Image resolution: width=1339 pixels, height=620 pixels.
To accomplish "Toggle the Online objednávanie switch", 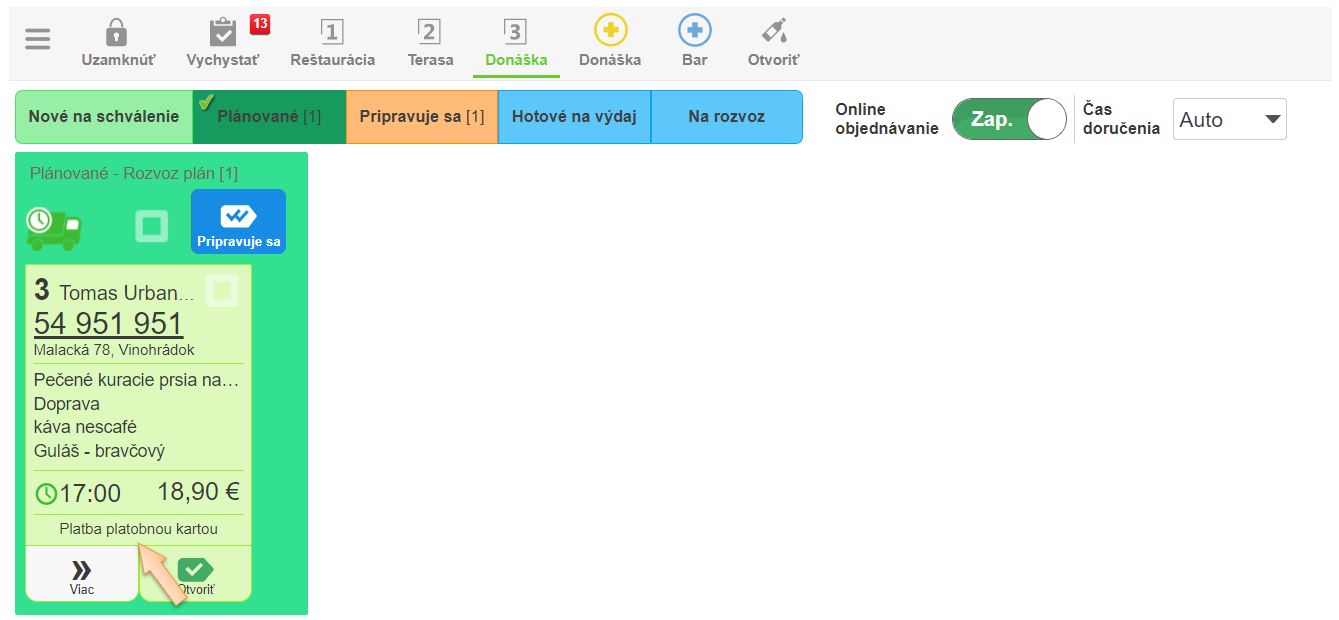I will (1009, 119).
